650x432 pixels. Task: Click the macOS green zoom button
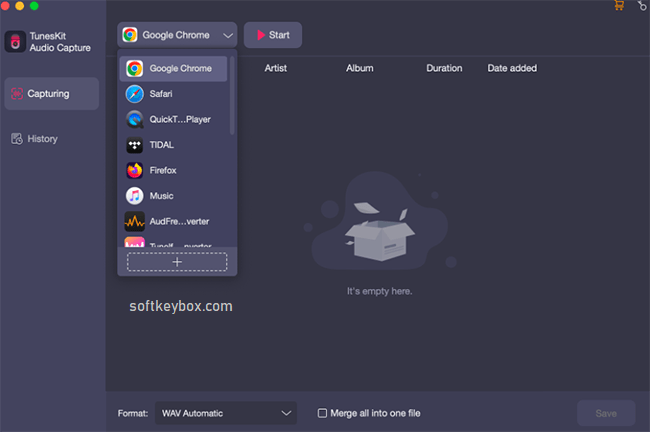tap(34, 5)
